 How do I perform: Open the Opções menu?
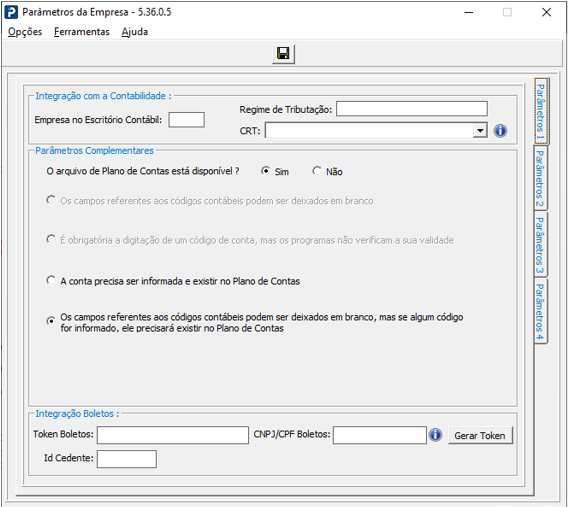point(25,32)
